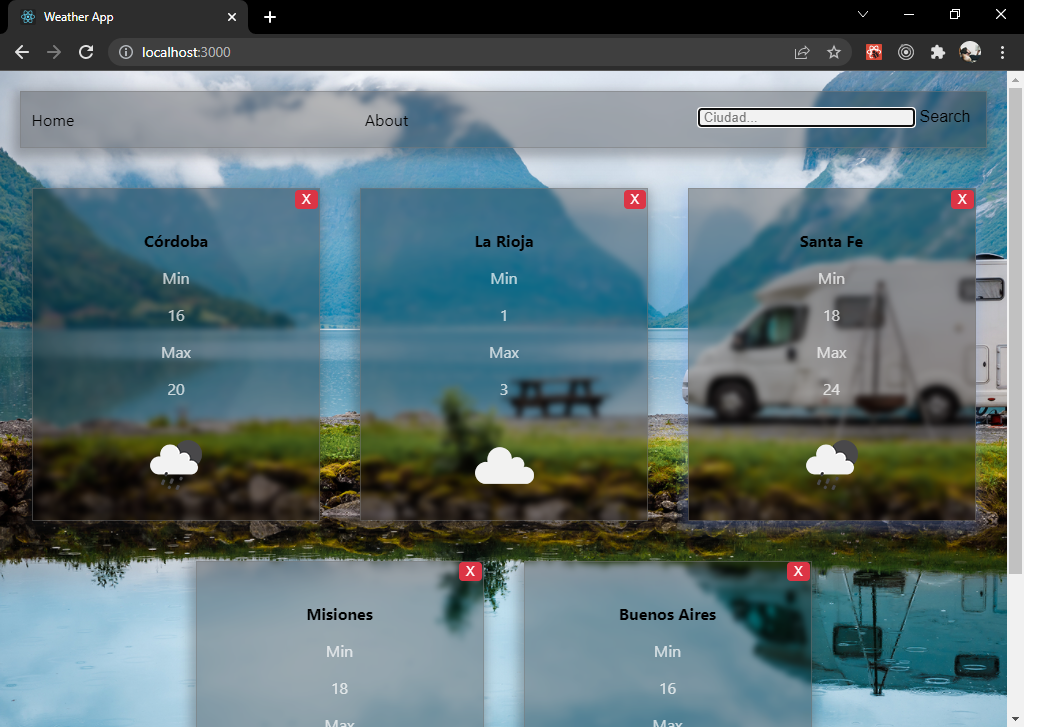Select the Córdoba city title
1039x727 pixels.
(176, 242)
